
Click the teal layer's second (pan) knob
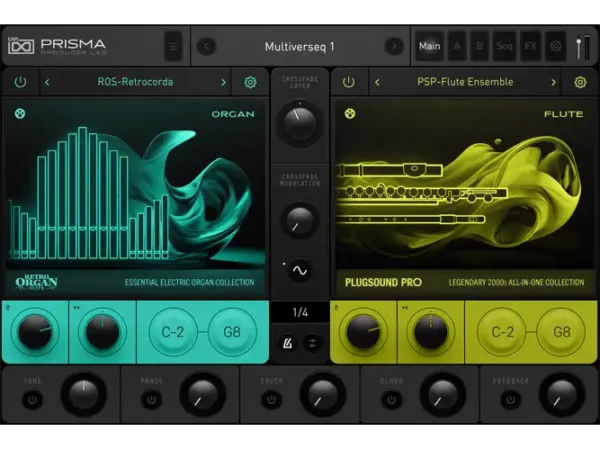pos(102,332)
